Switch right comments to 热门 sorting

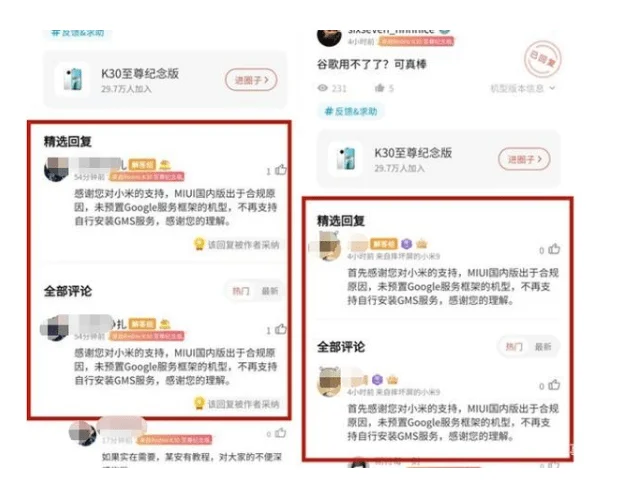pyautogui.click(x=514, y=347)
